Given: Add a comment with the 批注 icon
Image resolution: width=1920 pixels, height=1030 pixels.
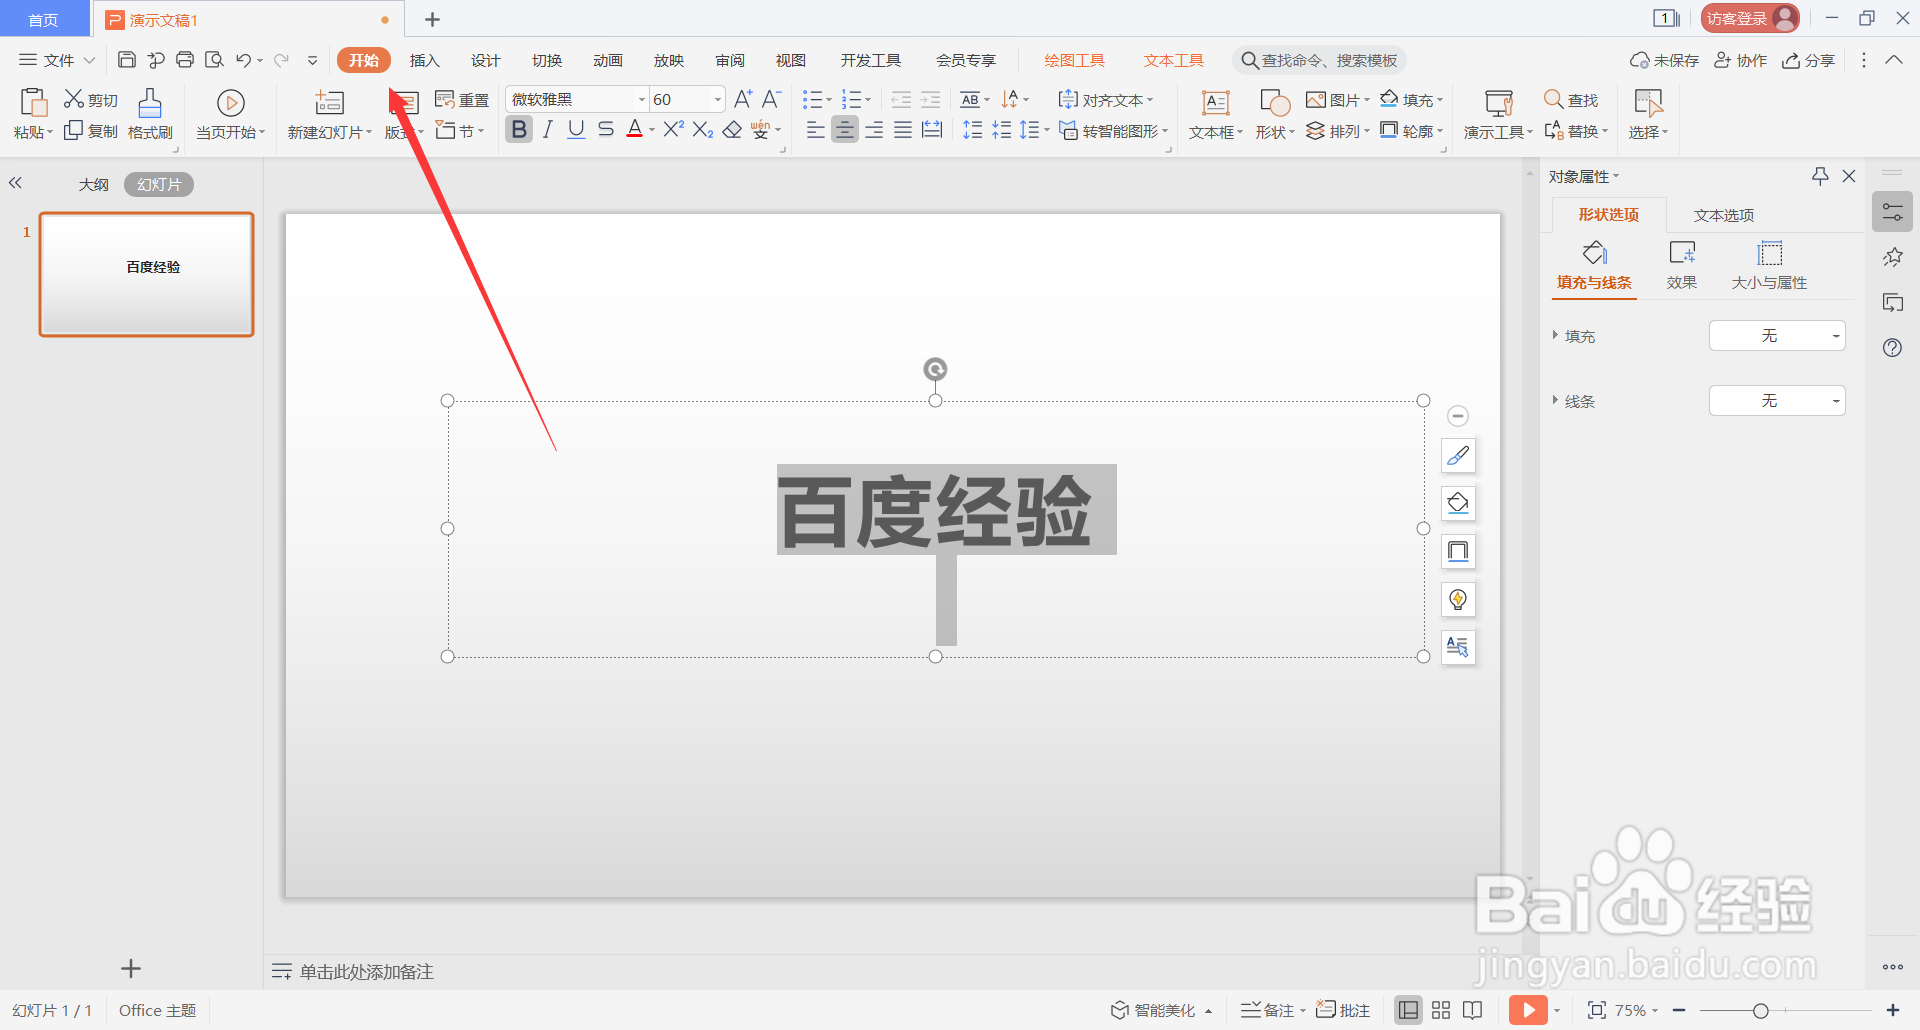Looking at the screenshot, I should 1343,1009.
